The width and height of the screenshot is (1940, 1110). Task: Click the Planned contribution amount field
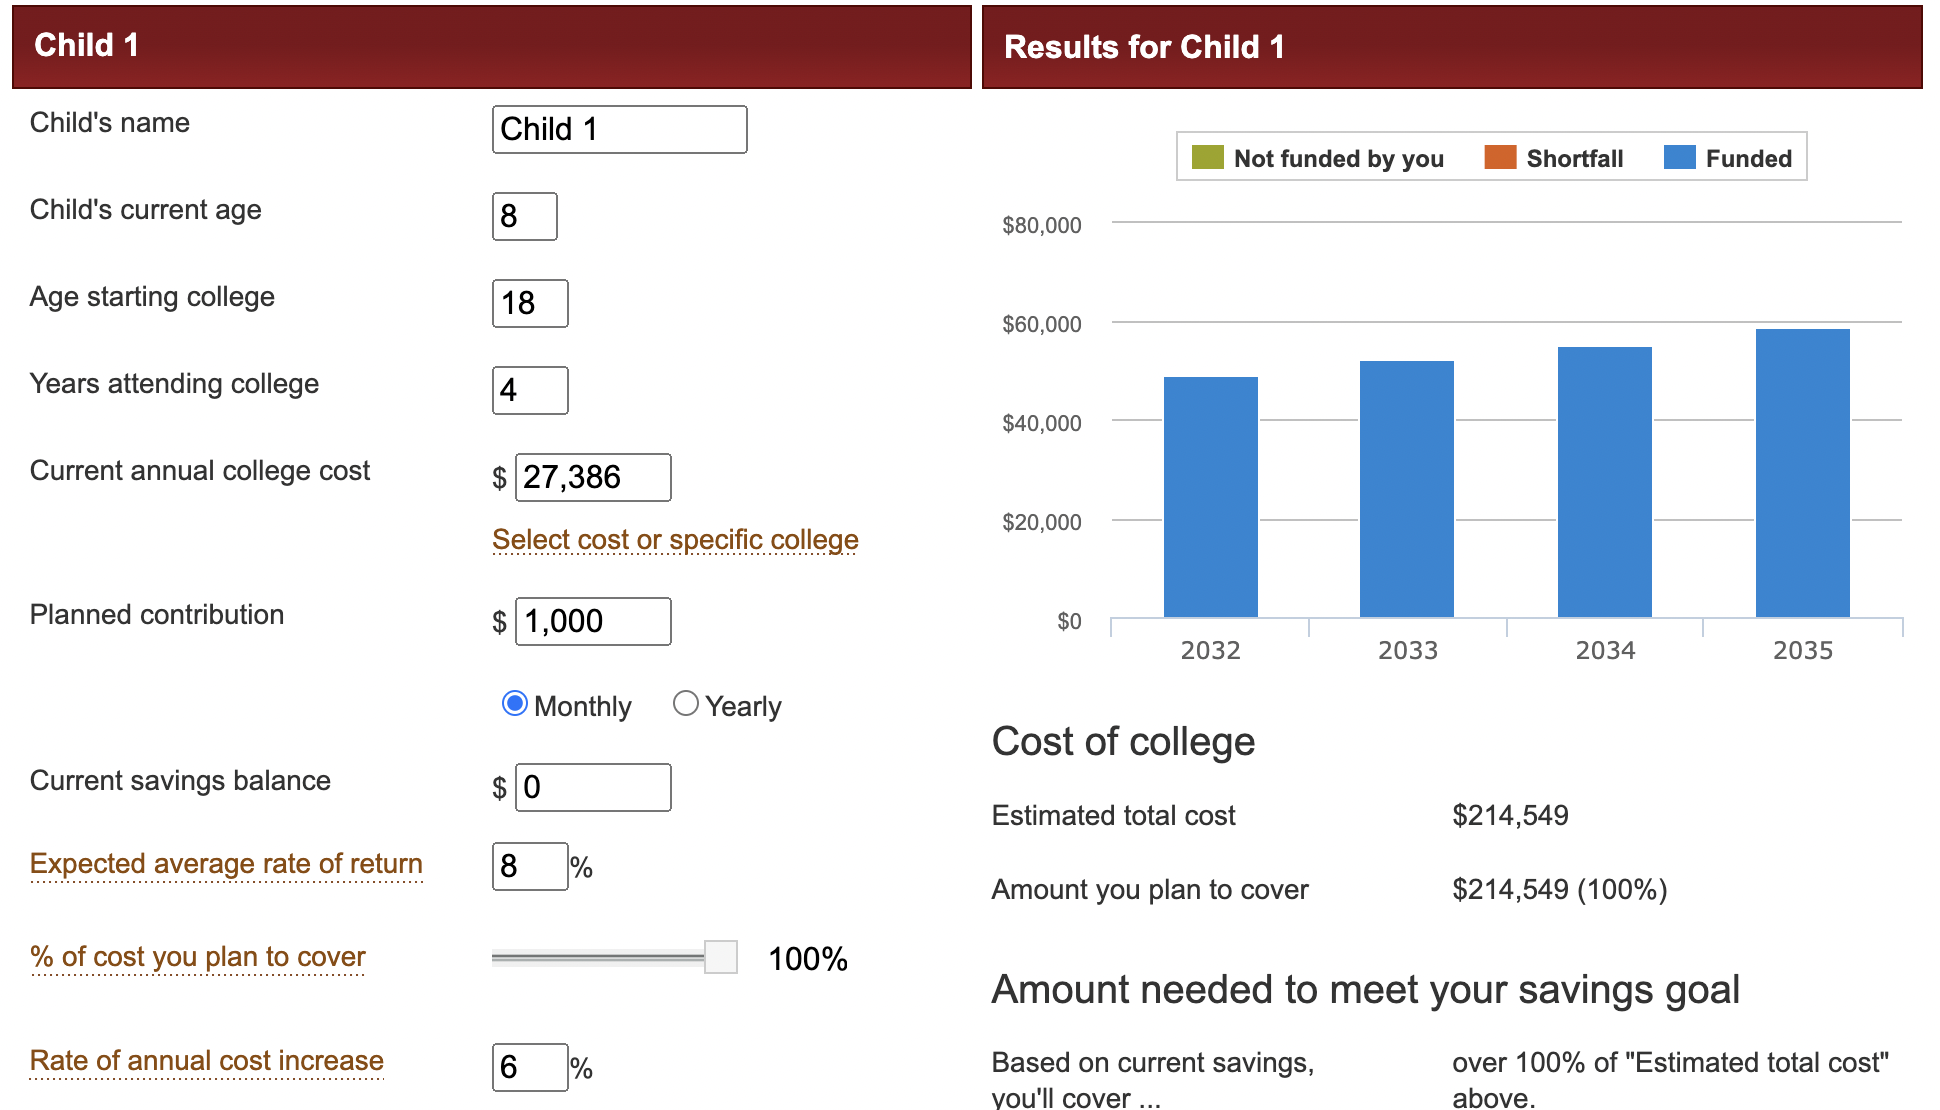[x=592, y=622]
